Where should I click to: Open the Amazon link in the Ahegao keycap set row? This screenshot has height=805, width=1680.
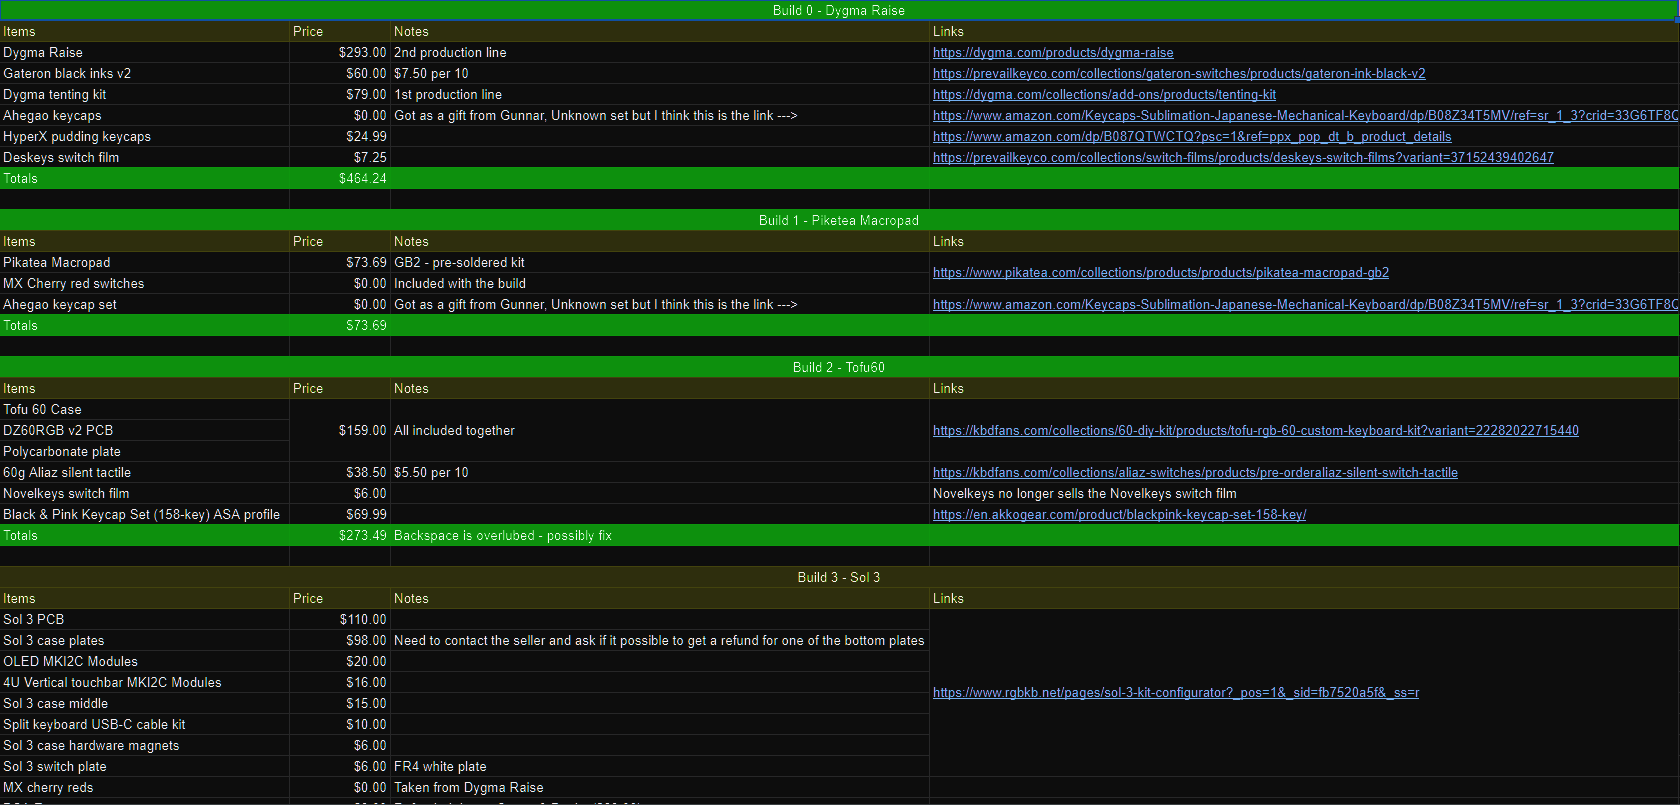pyautogui.click(x=1305, y=305)
